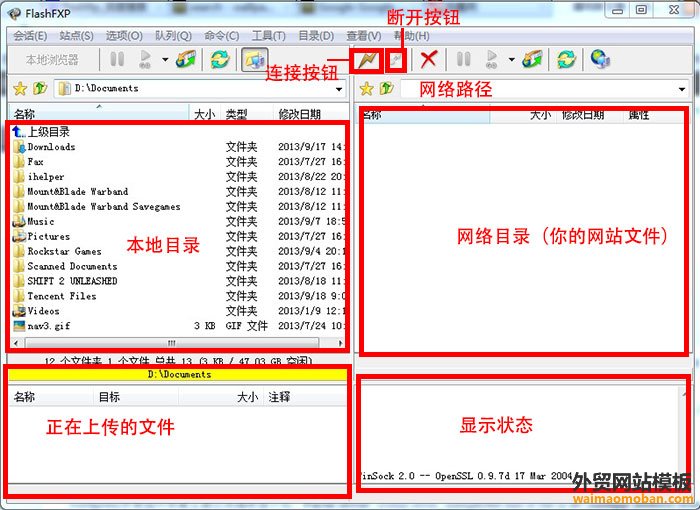
Task: Click the right pane pause icon
Action: pyautogui.click(x=463, y=59)
